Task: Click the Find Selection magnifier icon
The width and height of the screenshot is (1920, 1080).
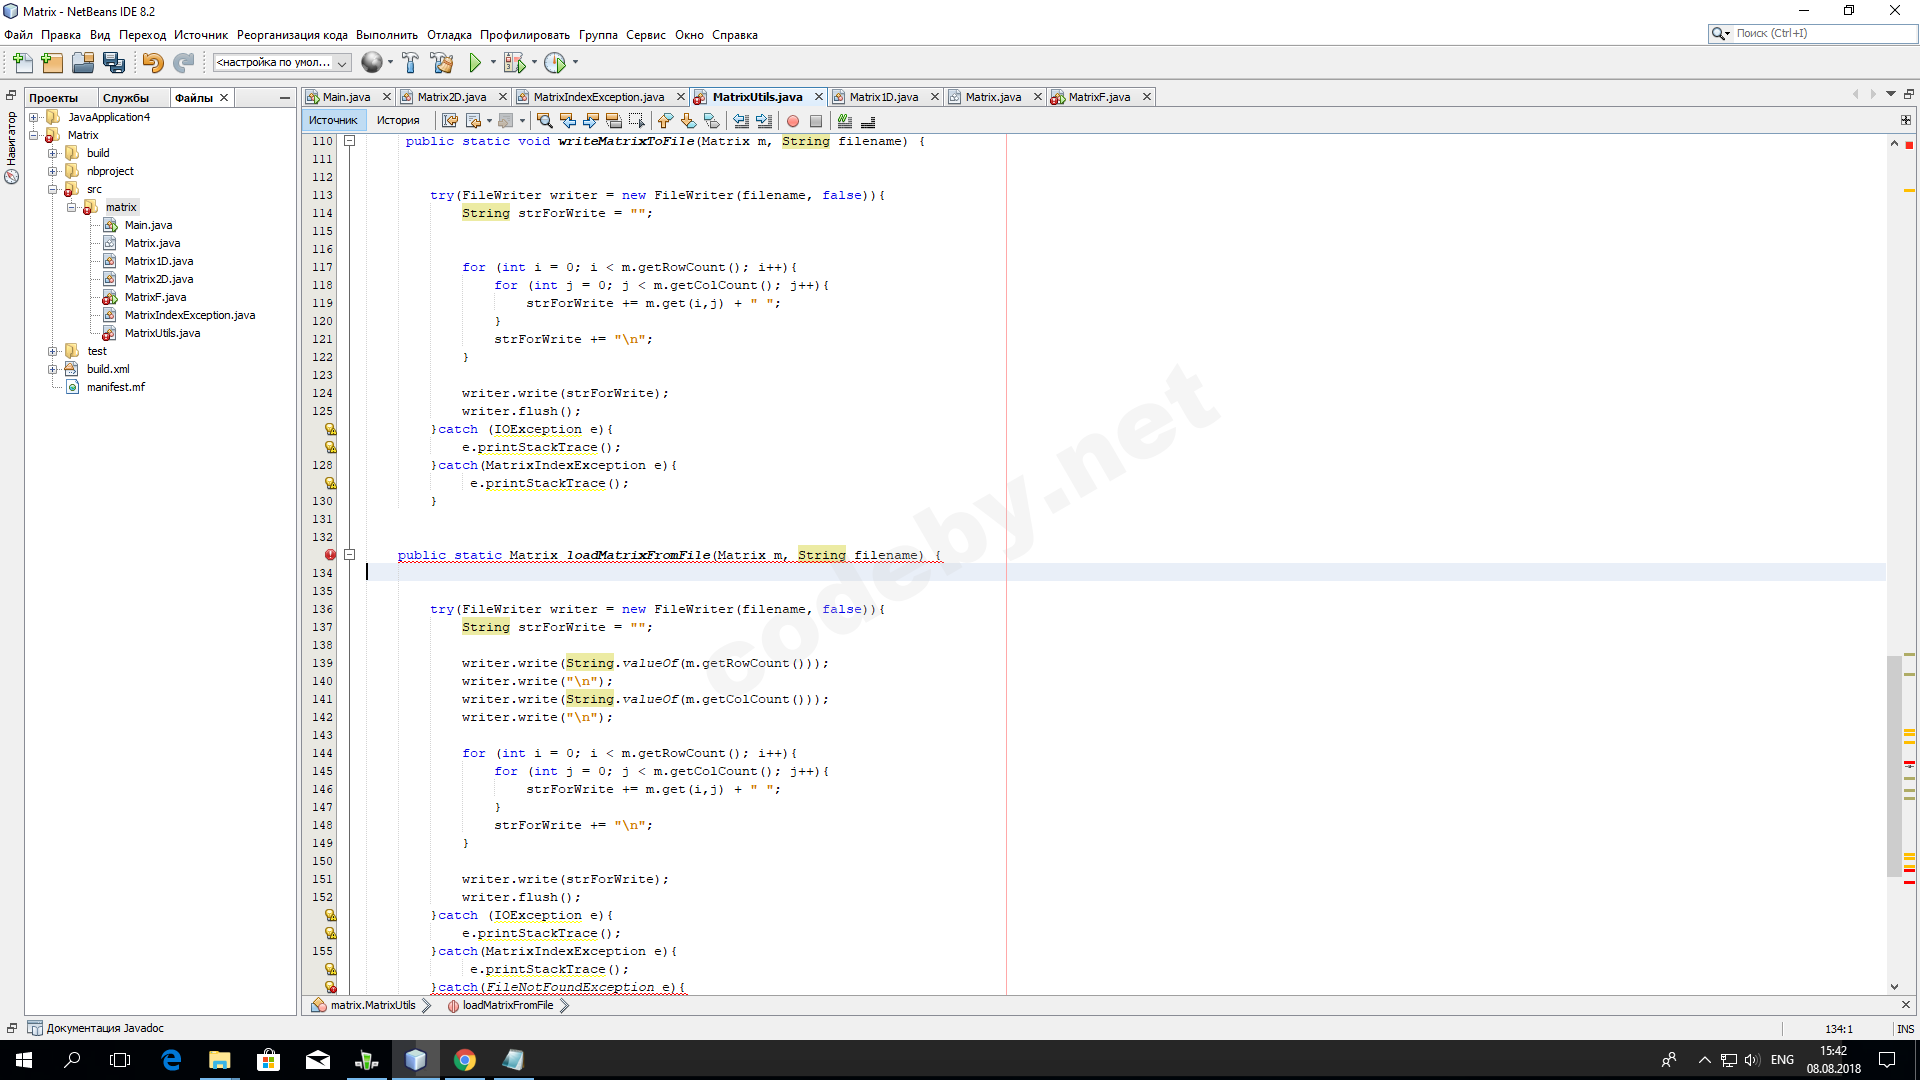Action: pos(544,121)
